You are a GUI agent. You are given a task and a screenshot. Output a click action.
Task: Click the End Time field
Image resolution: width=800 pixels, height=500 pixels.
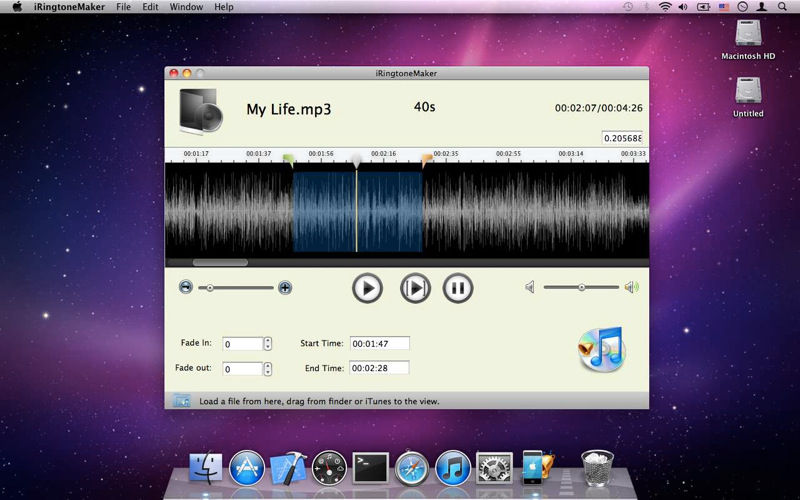379,368
